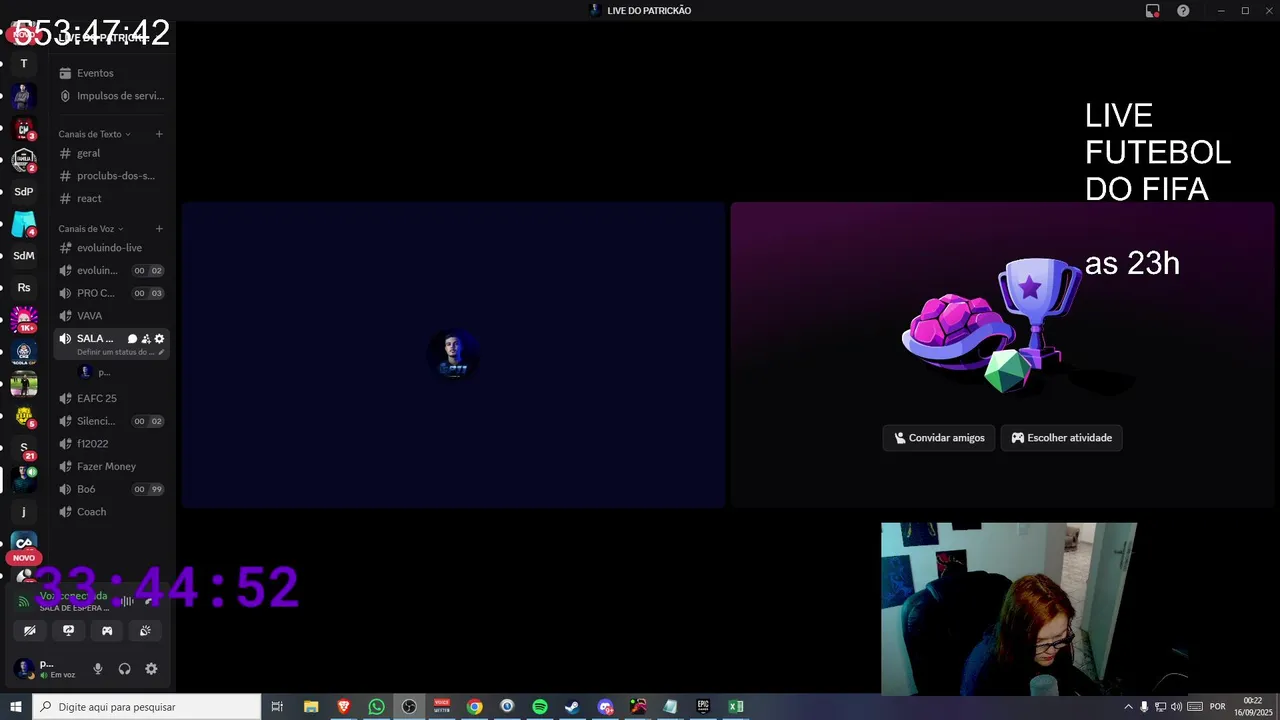Add a channel to Canais de Voz
1280x720 pixels.
159,229
